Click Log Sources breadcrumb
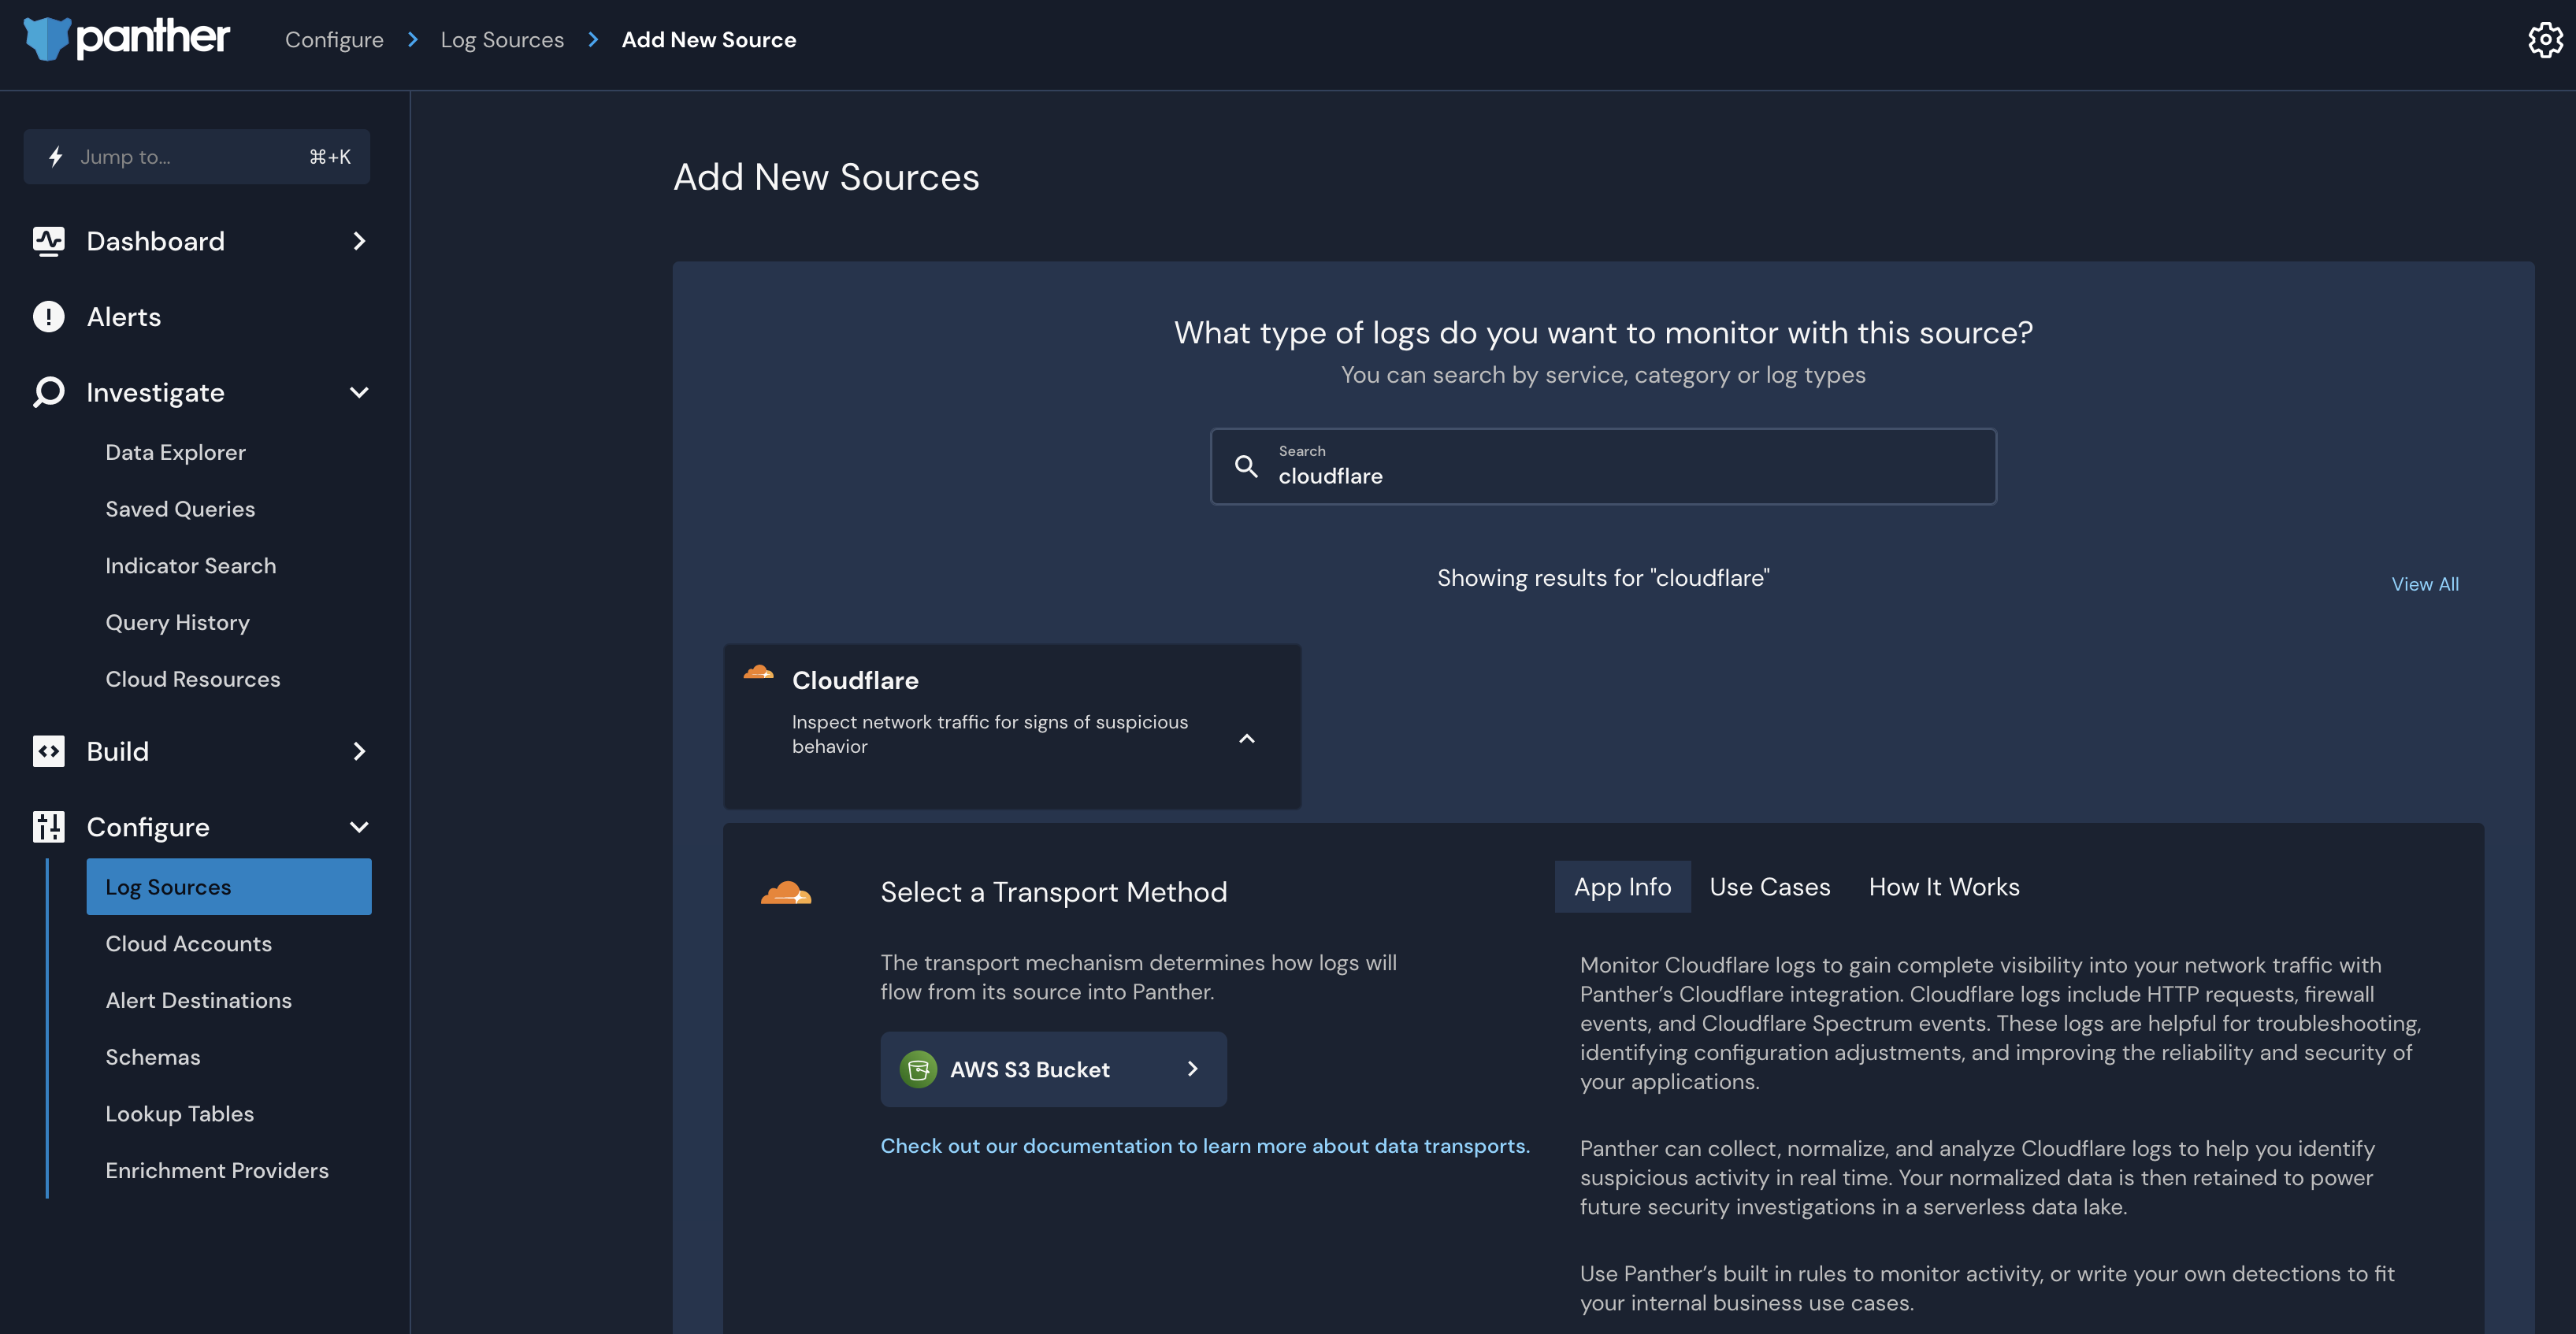2576x1334 pixels. (x=502, y=40)
